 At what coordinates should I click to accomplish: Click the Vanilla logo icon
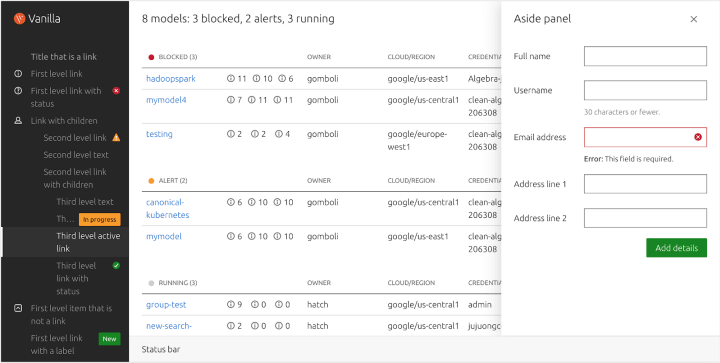[19, 19]
